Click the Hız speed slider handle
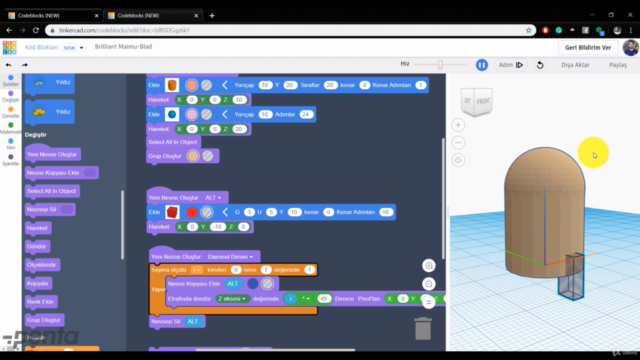 tap(440, 64)
